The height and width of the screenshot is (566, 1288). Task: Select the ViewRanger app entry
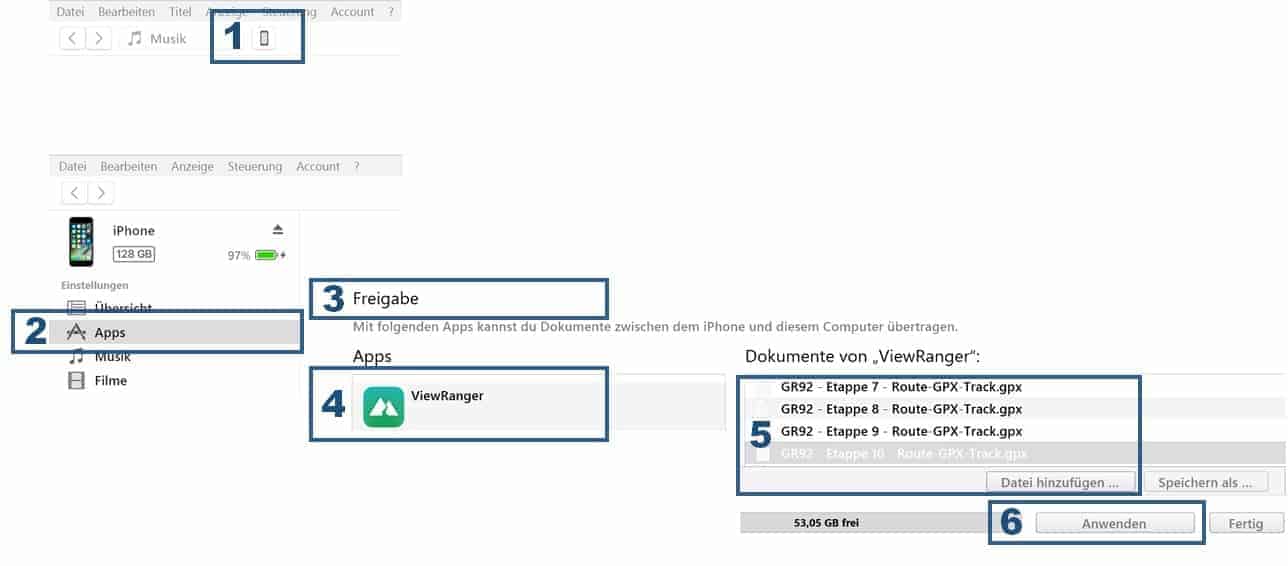coord(538,405)
